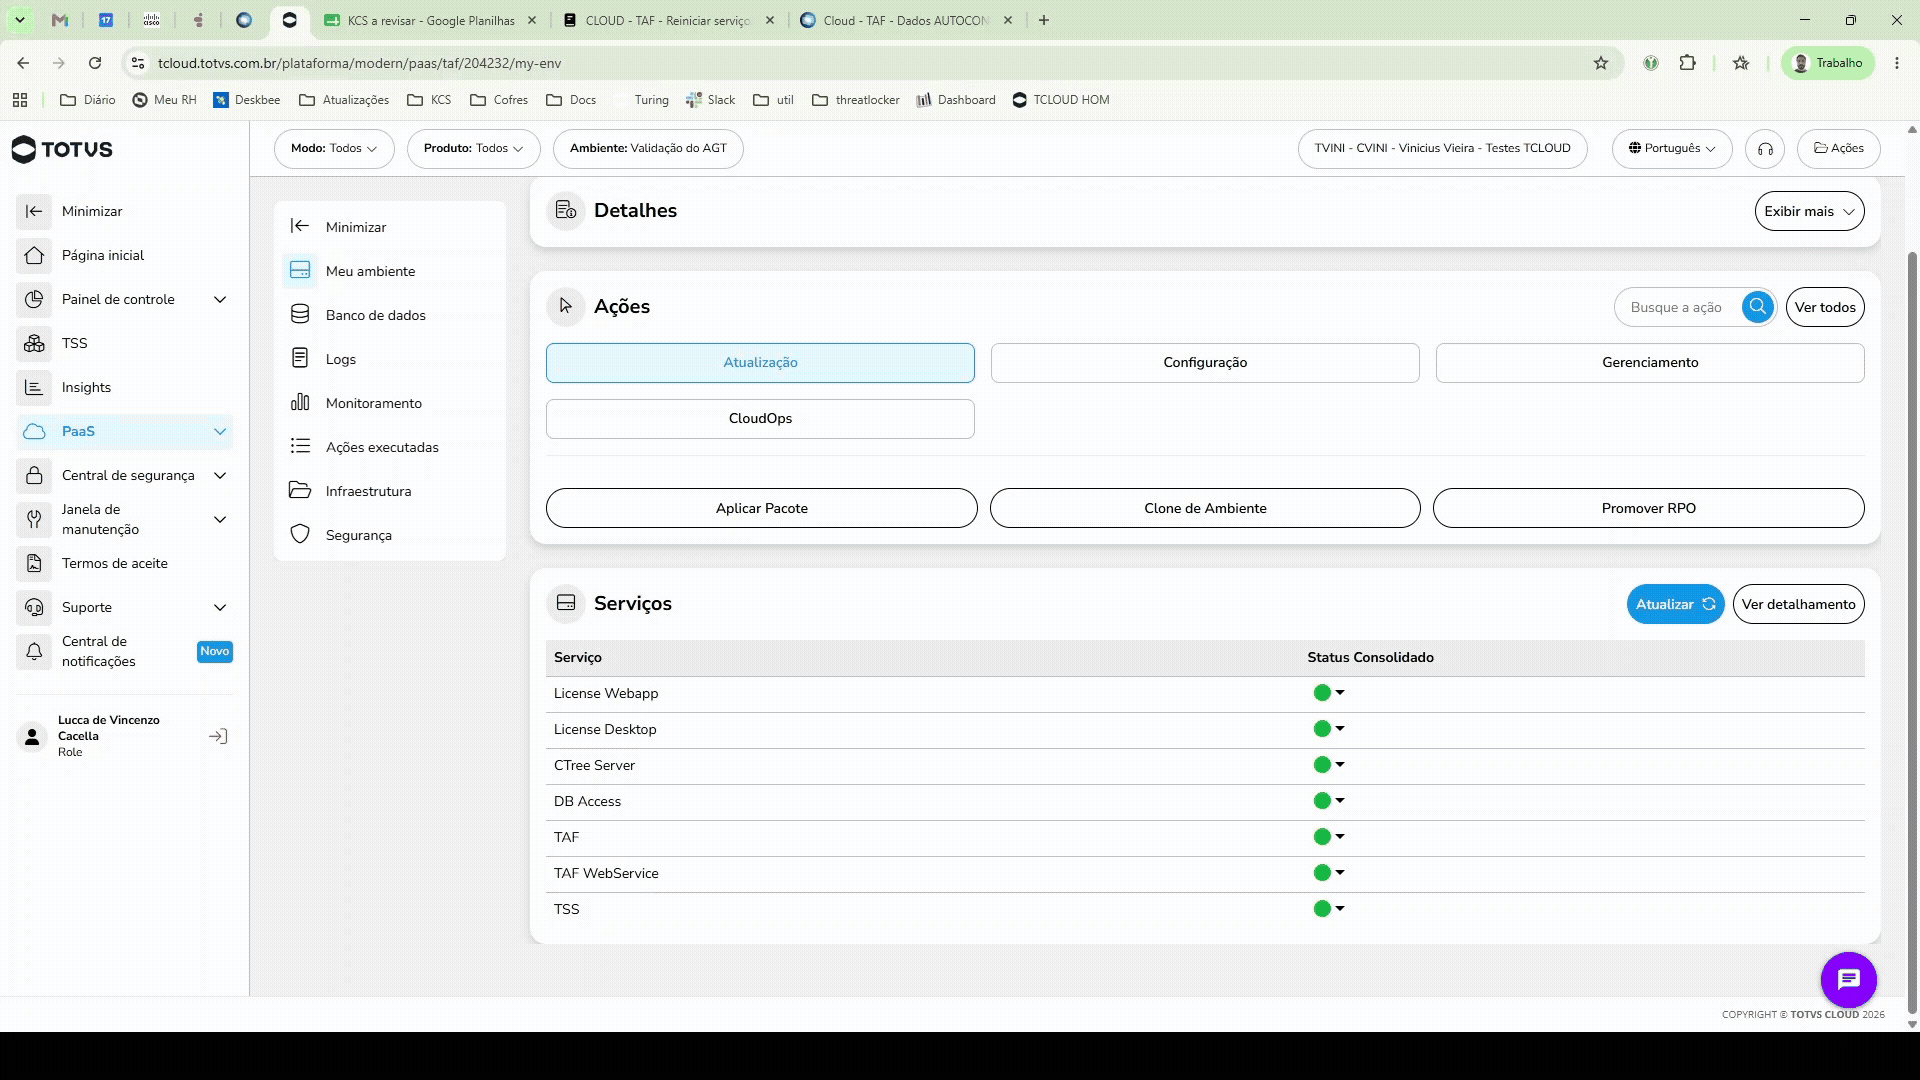Image resolution: width=1920 pixels, height=1080 pixels.
Task: Click the Painel de controle pie-chart icon
Action: [x=34, y=299]
